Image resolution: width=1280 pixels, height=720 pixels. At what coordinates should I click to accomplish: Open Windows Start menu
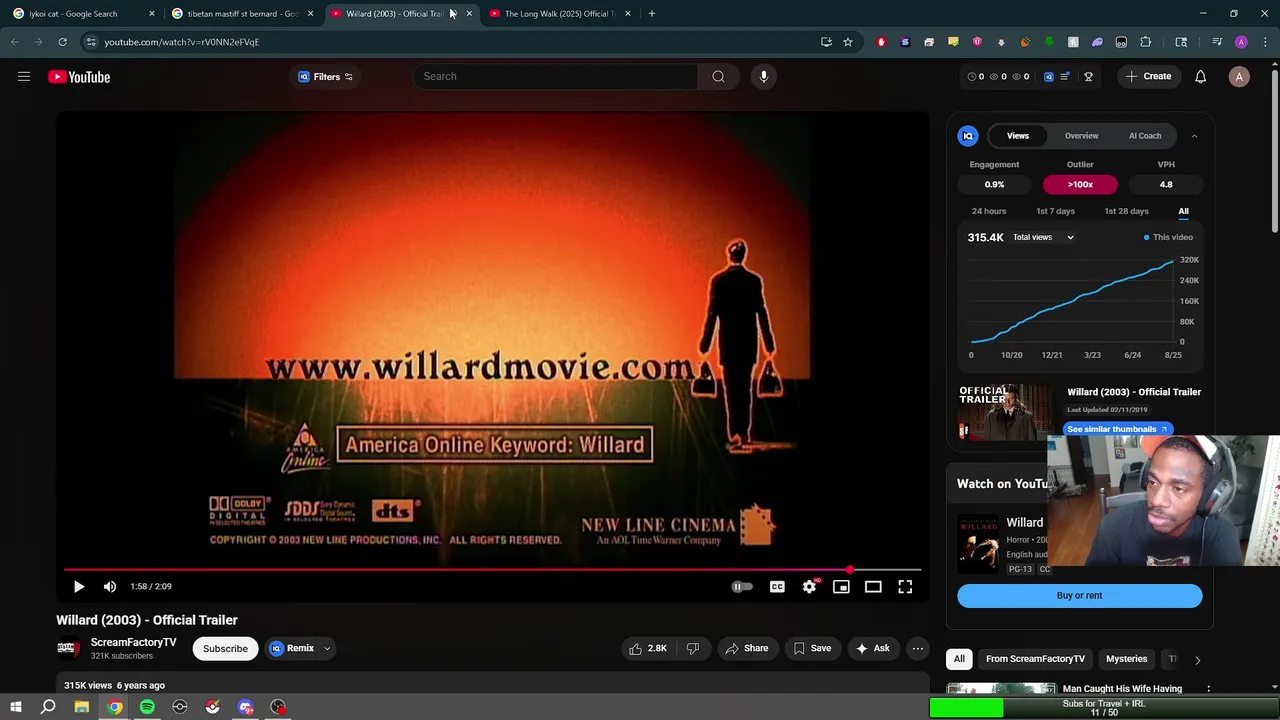coord(16,707)
